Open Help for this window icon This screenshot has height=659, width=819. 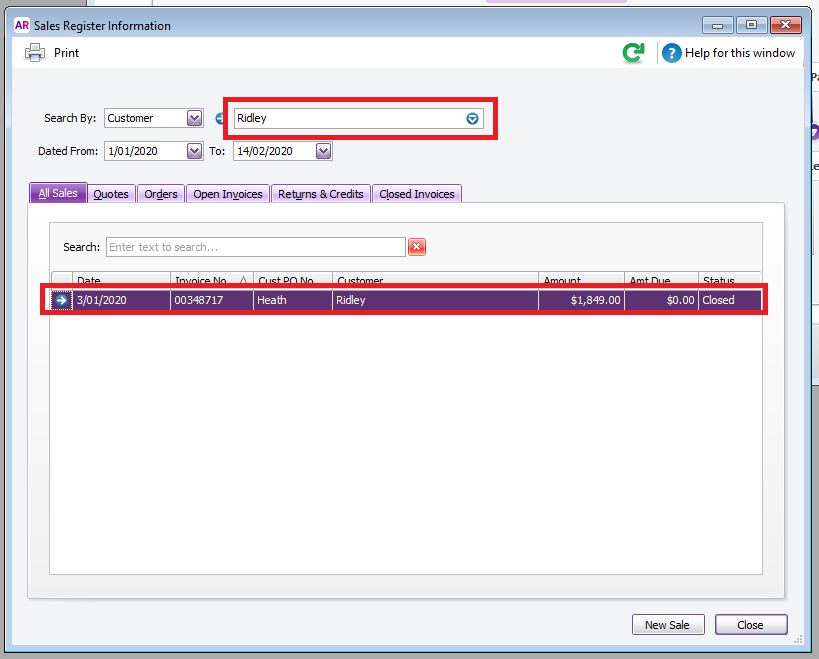pos(672,53)
